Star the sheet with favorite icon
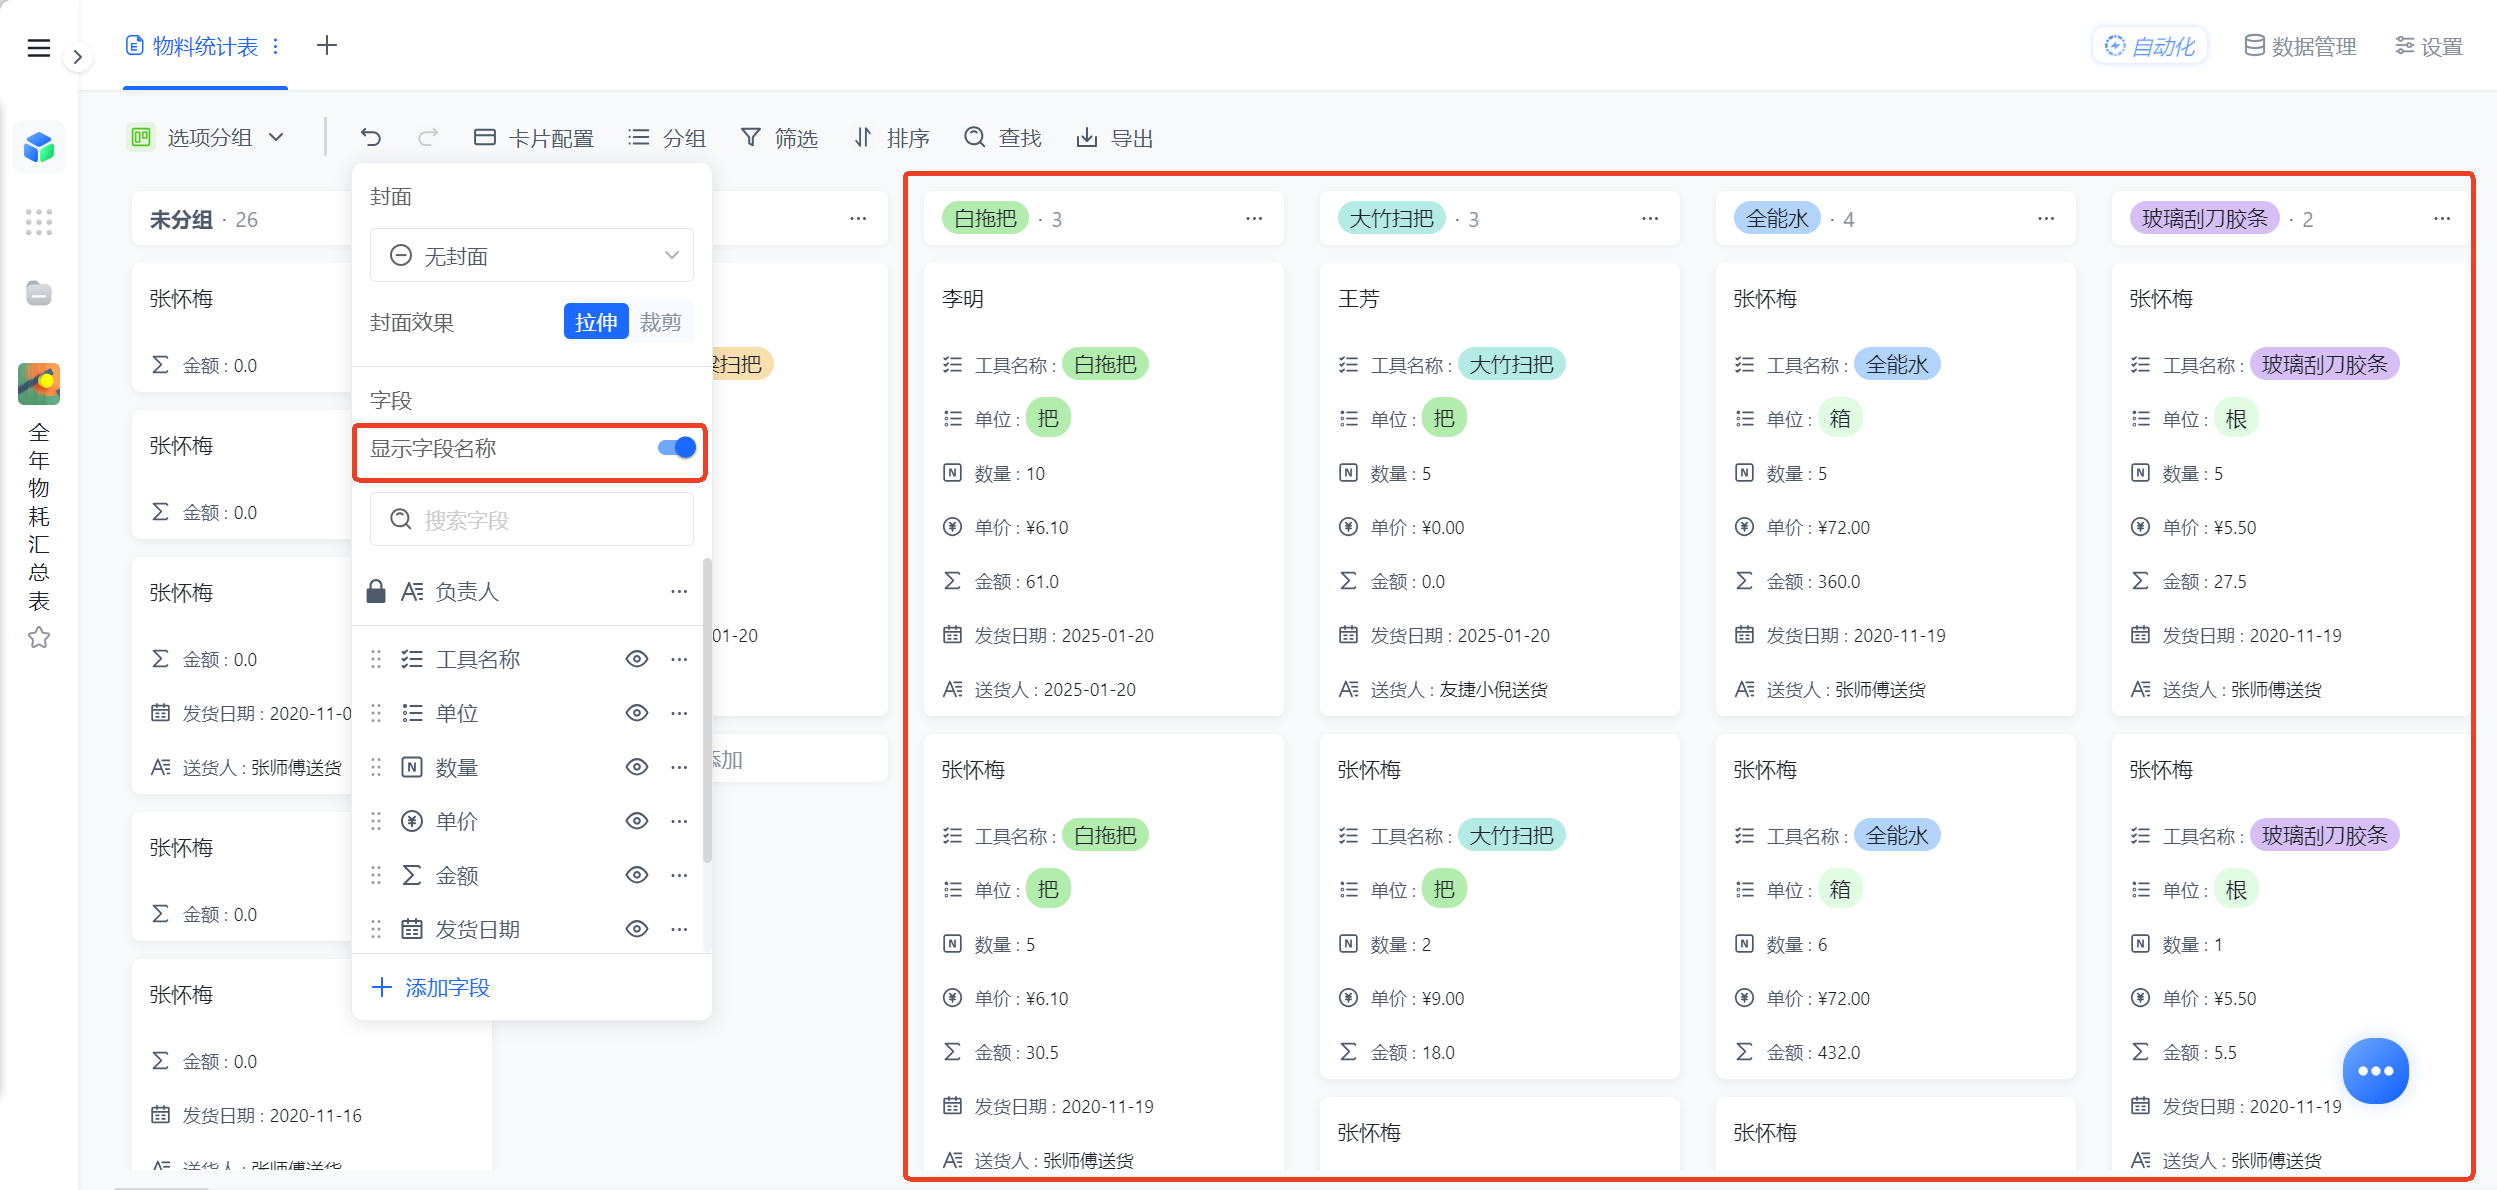The image size is (2497, 1190). [39, 637]
